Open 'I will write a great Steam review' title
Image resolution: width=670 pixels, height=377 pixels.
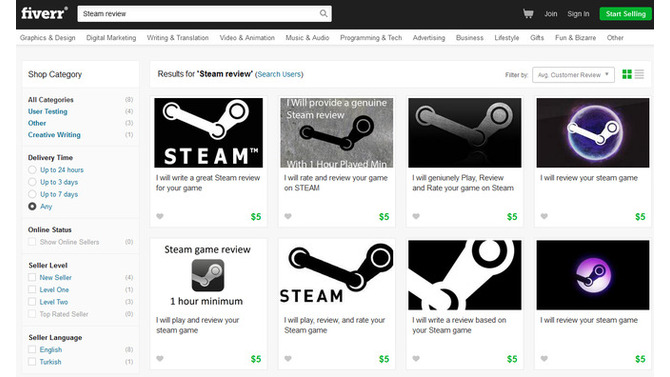[x=208, y=183]
